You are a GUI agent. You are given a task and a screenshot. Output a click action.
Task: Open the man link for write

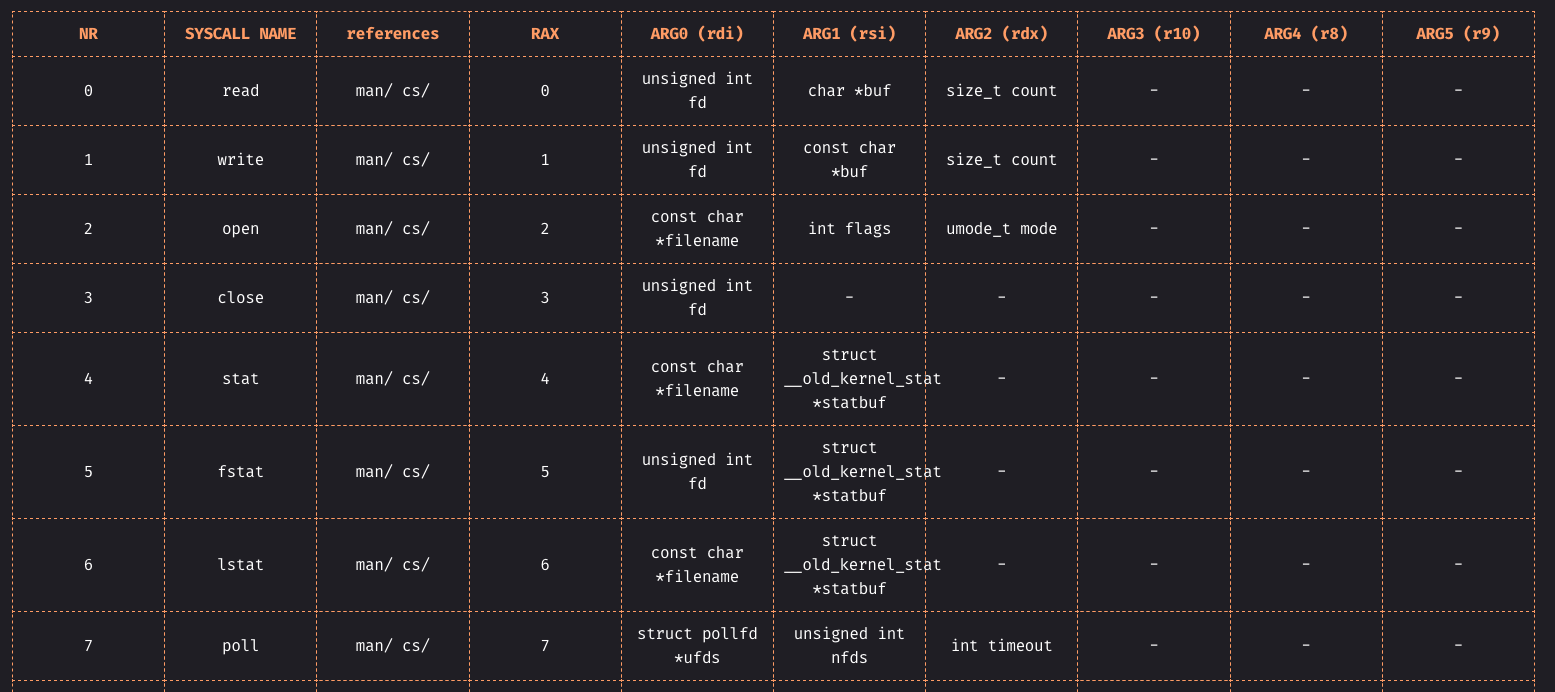[372, 160]
